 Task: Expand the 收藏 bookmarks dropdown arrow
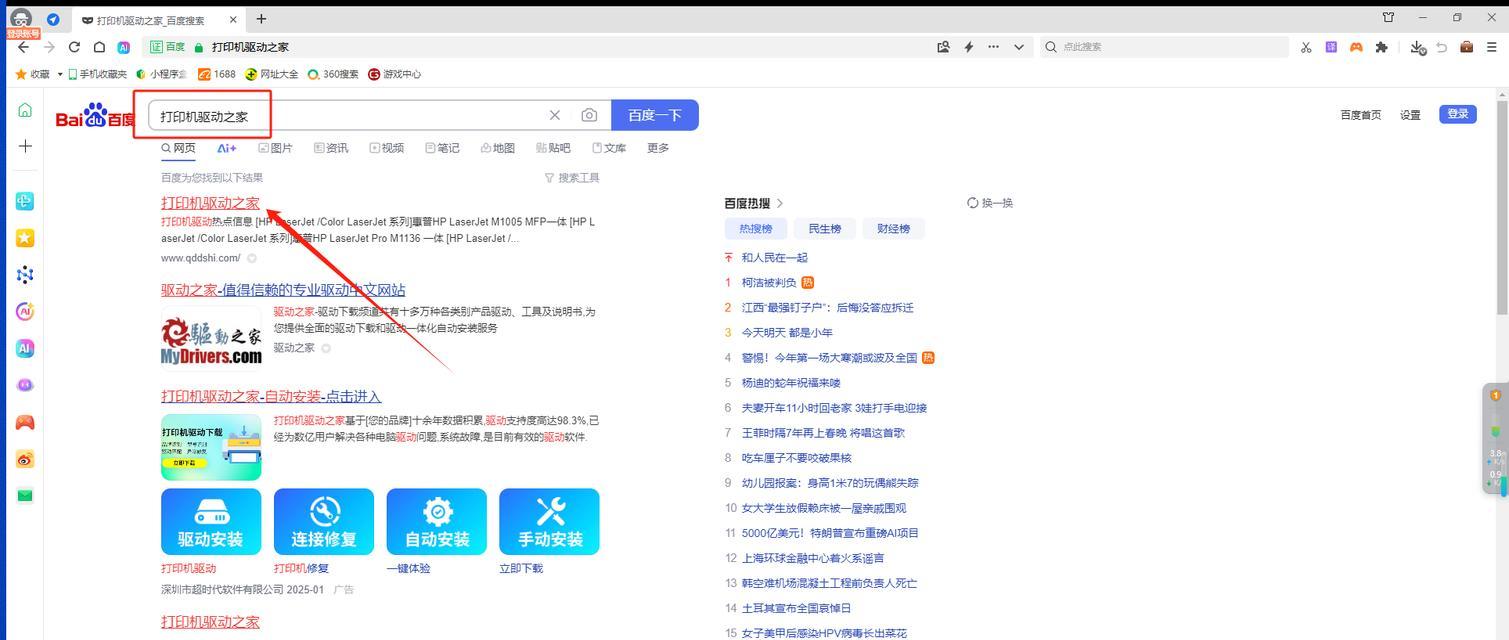60,74
